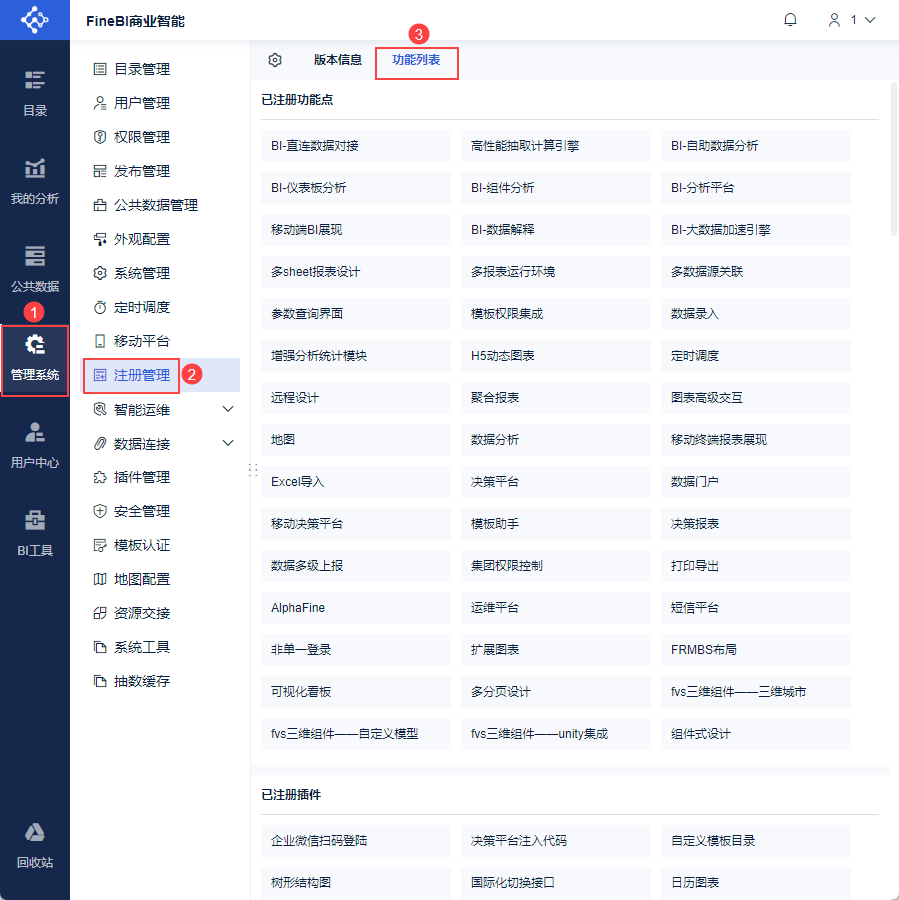Open the 目录 sidebar section
Image resolution: width=899 pixels, height=900 pixels.
tap(34, 93)
